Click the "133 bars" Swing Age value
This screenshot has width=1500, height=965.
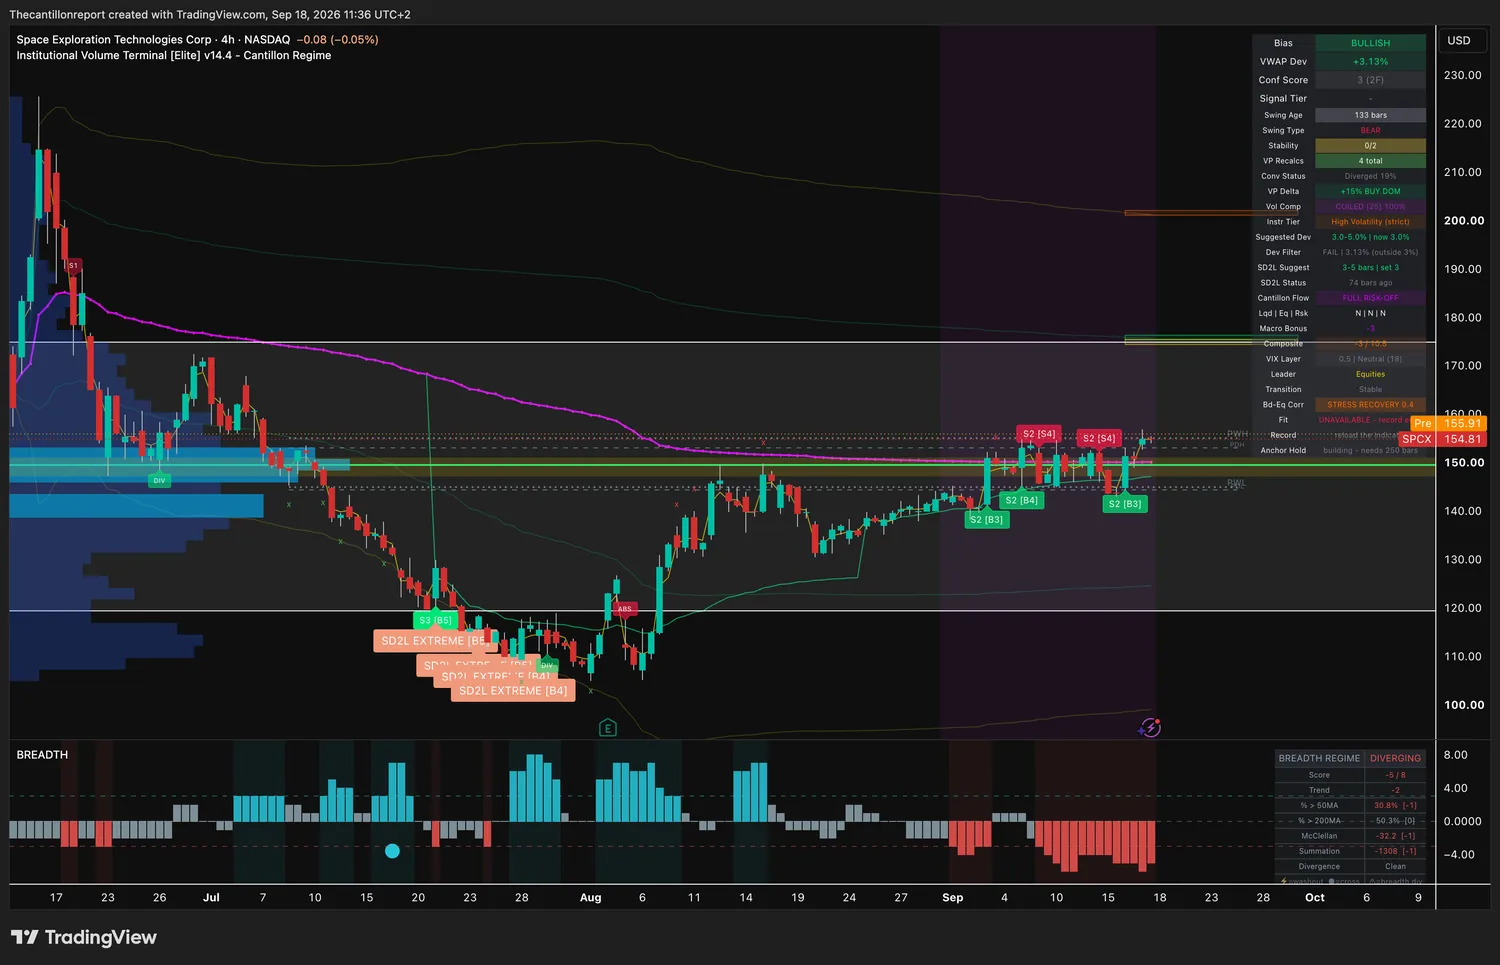click(1370, 115)
